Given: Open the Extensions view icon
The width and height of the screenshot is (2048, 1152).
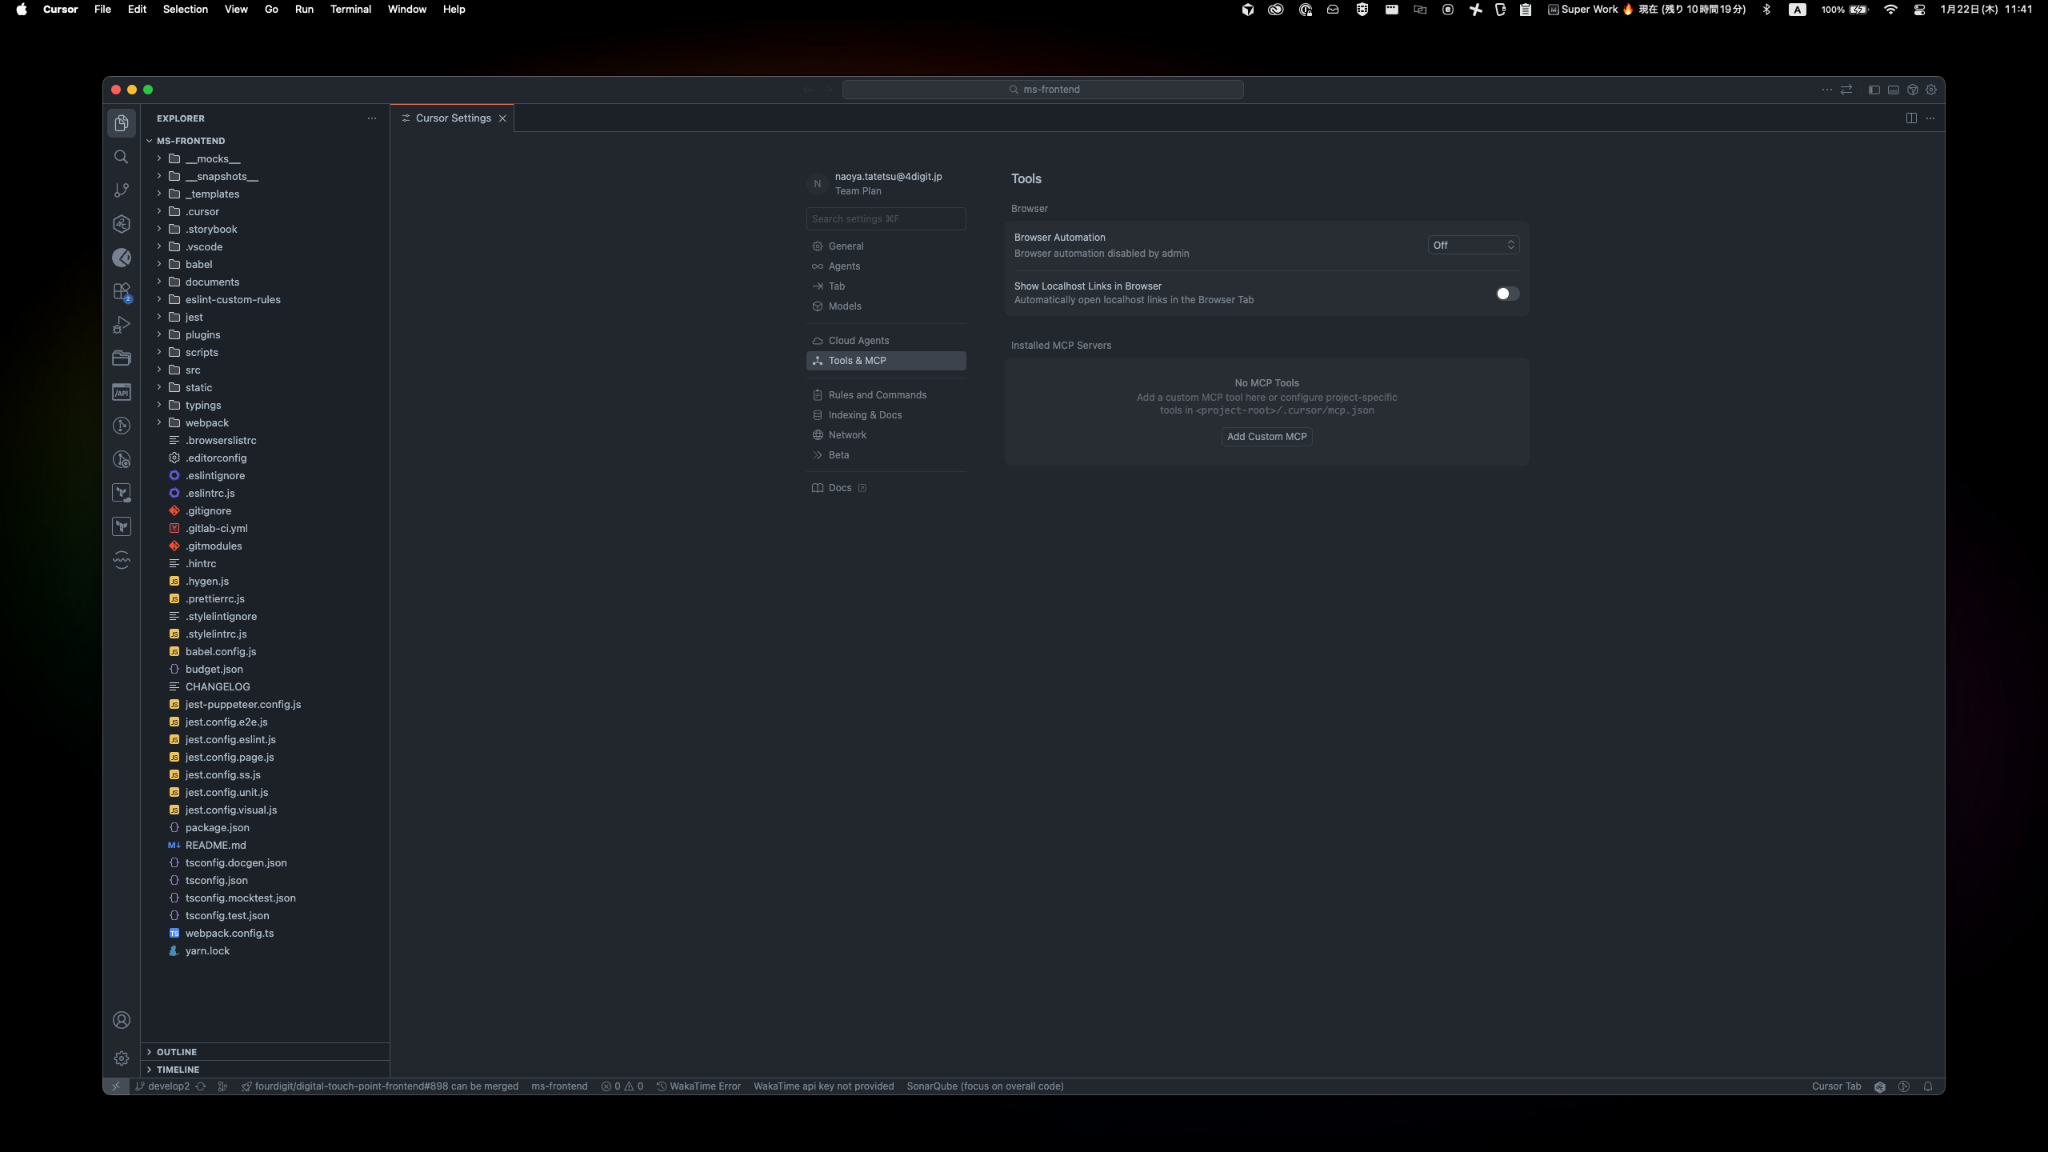Looking at the screenshot, I should click(121, 291).
